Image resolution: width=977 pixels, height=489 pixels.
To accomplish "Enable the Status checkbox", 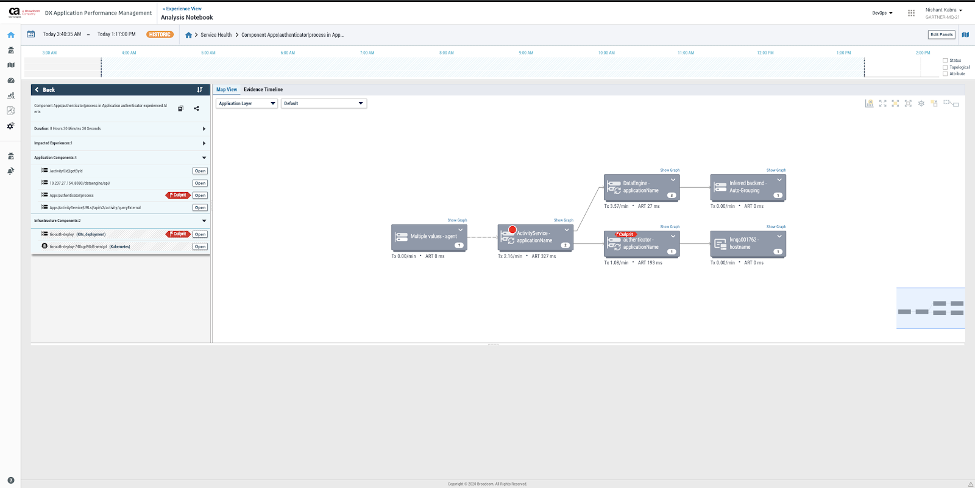I will pos(945,61).
